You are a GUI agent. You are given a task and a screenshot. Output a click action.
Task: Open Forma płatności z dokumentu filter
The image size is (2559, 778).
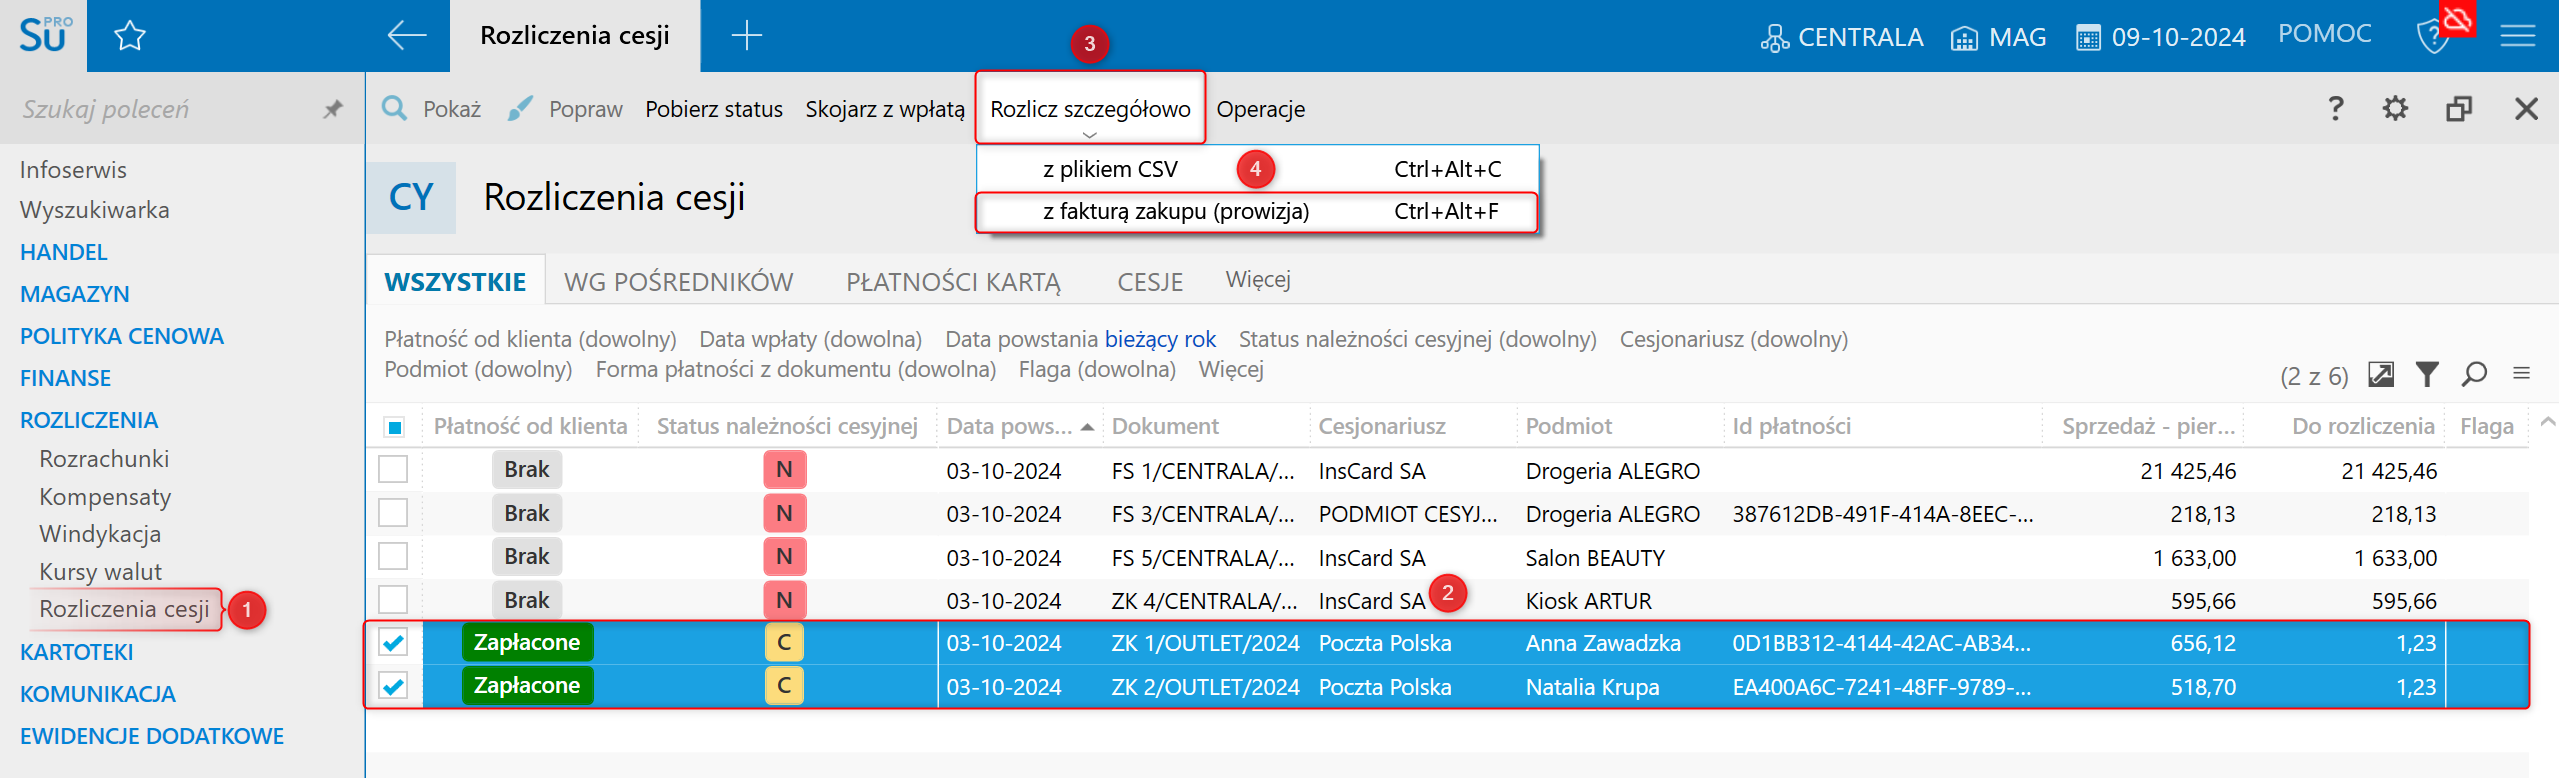pyautogui.click(x=795, y=369)
